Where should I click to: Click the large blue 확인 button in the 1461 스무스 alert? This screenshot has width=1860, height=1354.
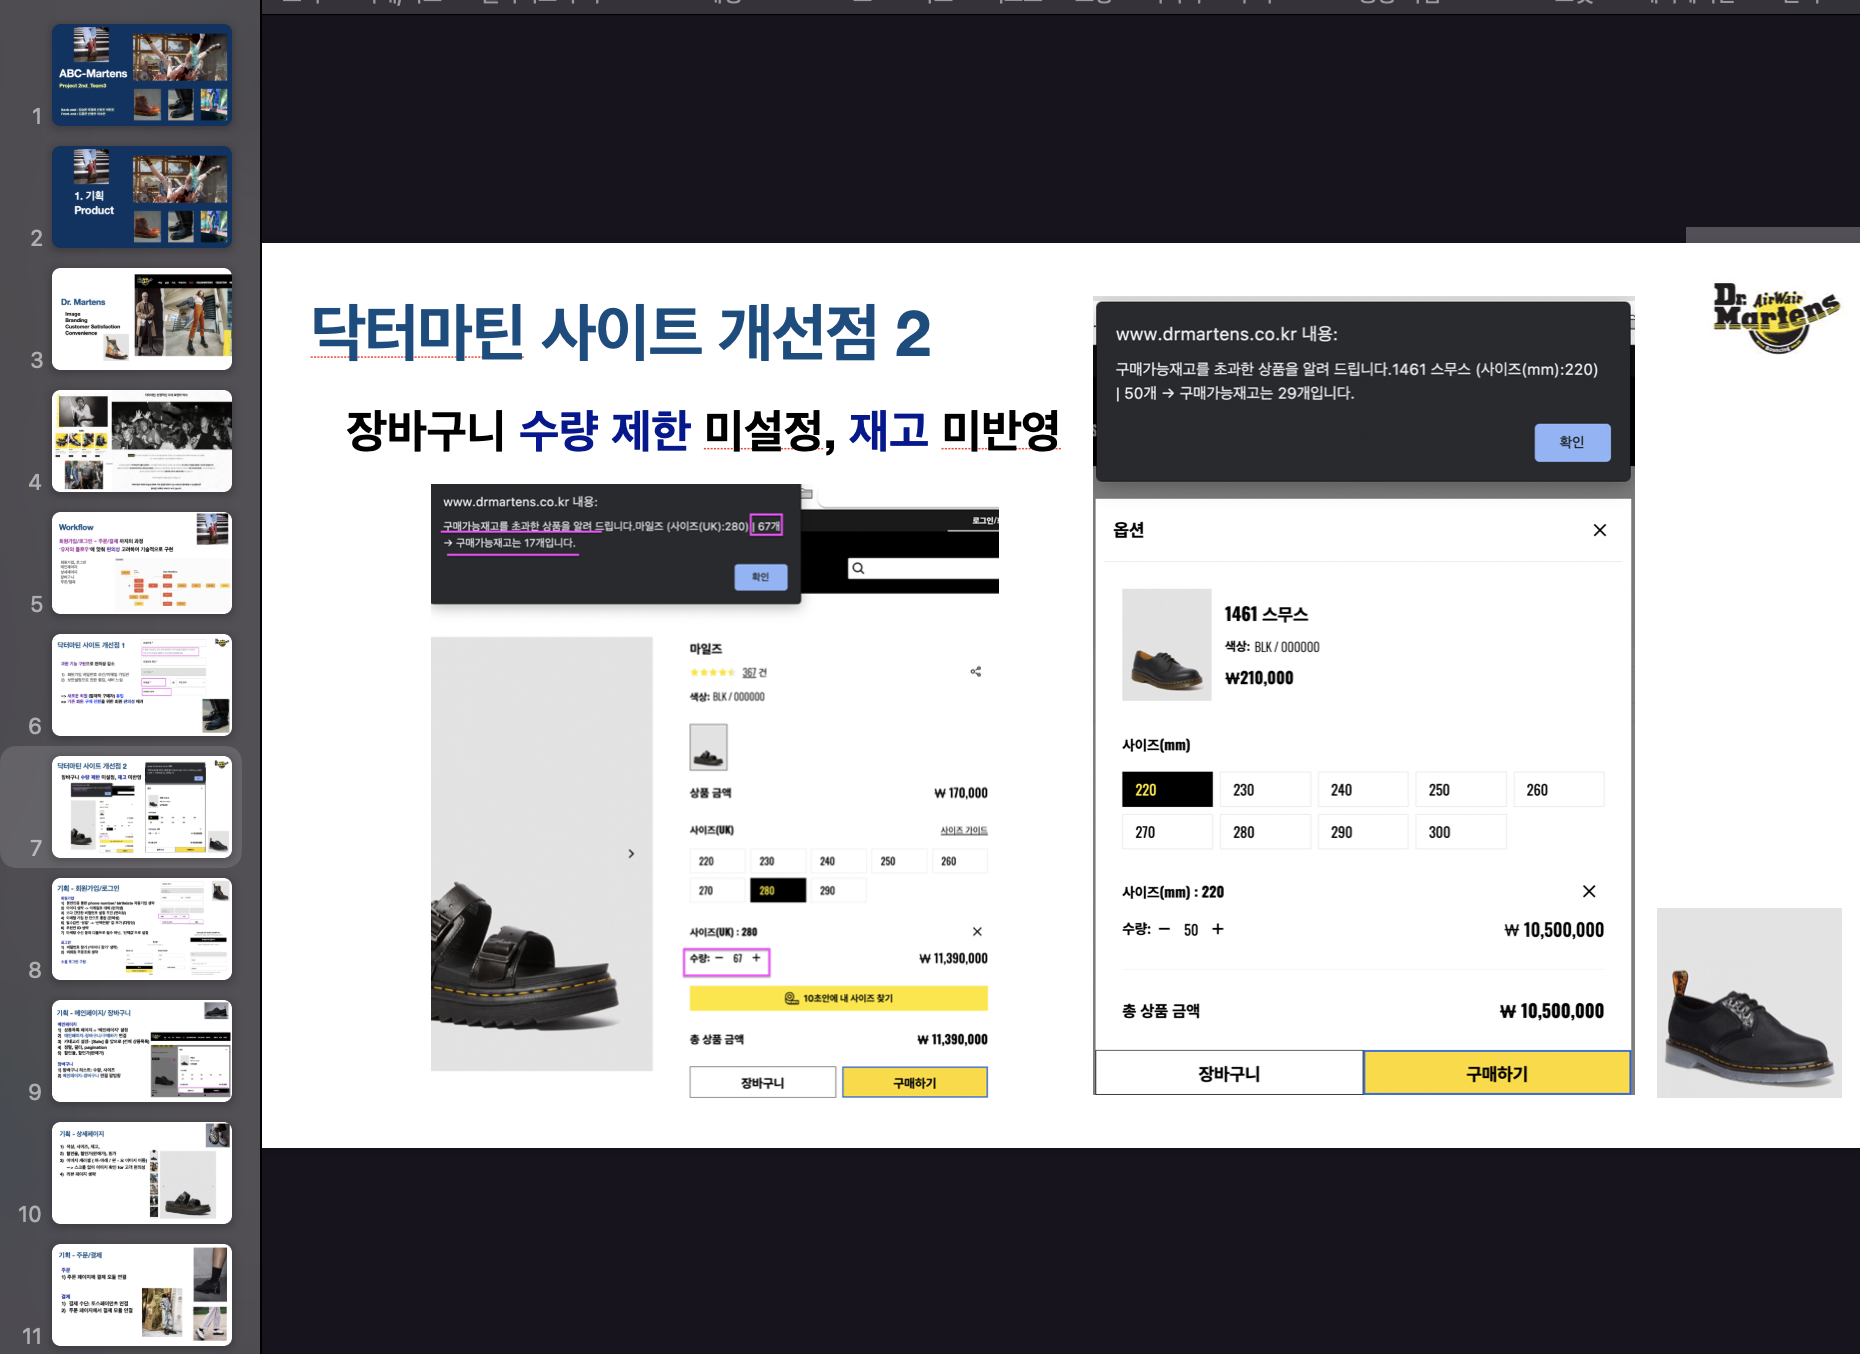1572,442
